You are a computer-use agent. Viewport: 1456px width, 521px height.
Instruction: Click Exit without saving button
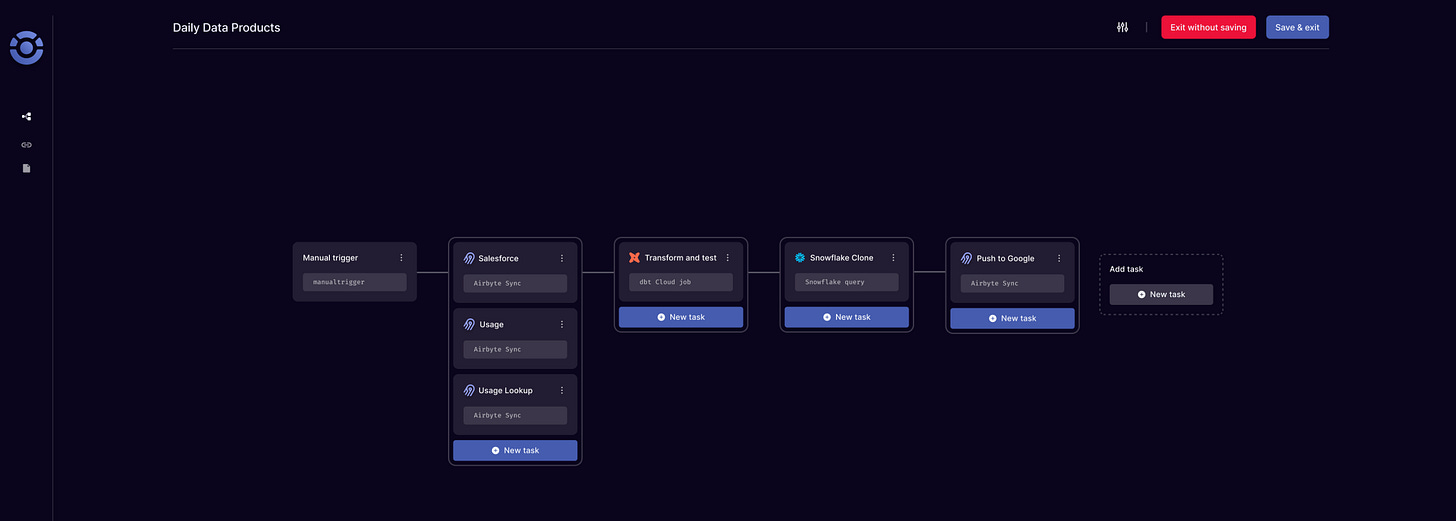click(1208, 27)
